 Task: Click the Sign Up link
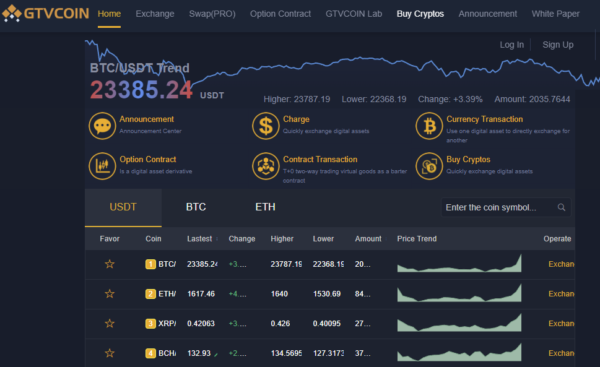point(558,45)
